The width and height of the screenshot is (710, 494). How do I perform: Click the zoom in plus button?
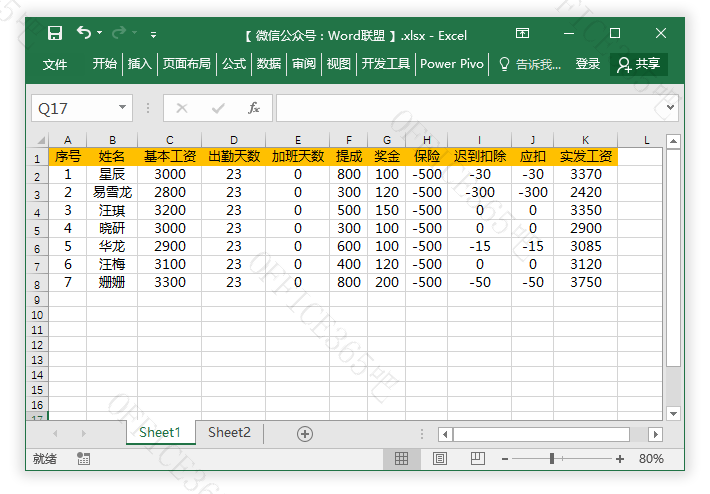pyautogui.click(x=620, y=459)
